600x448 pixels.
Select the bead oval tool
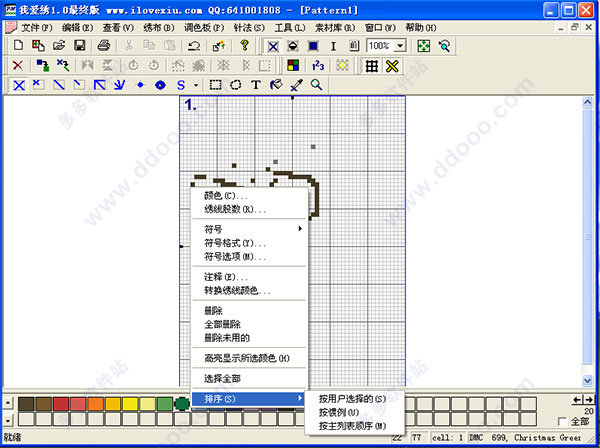pos(160,85)
